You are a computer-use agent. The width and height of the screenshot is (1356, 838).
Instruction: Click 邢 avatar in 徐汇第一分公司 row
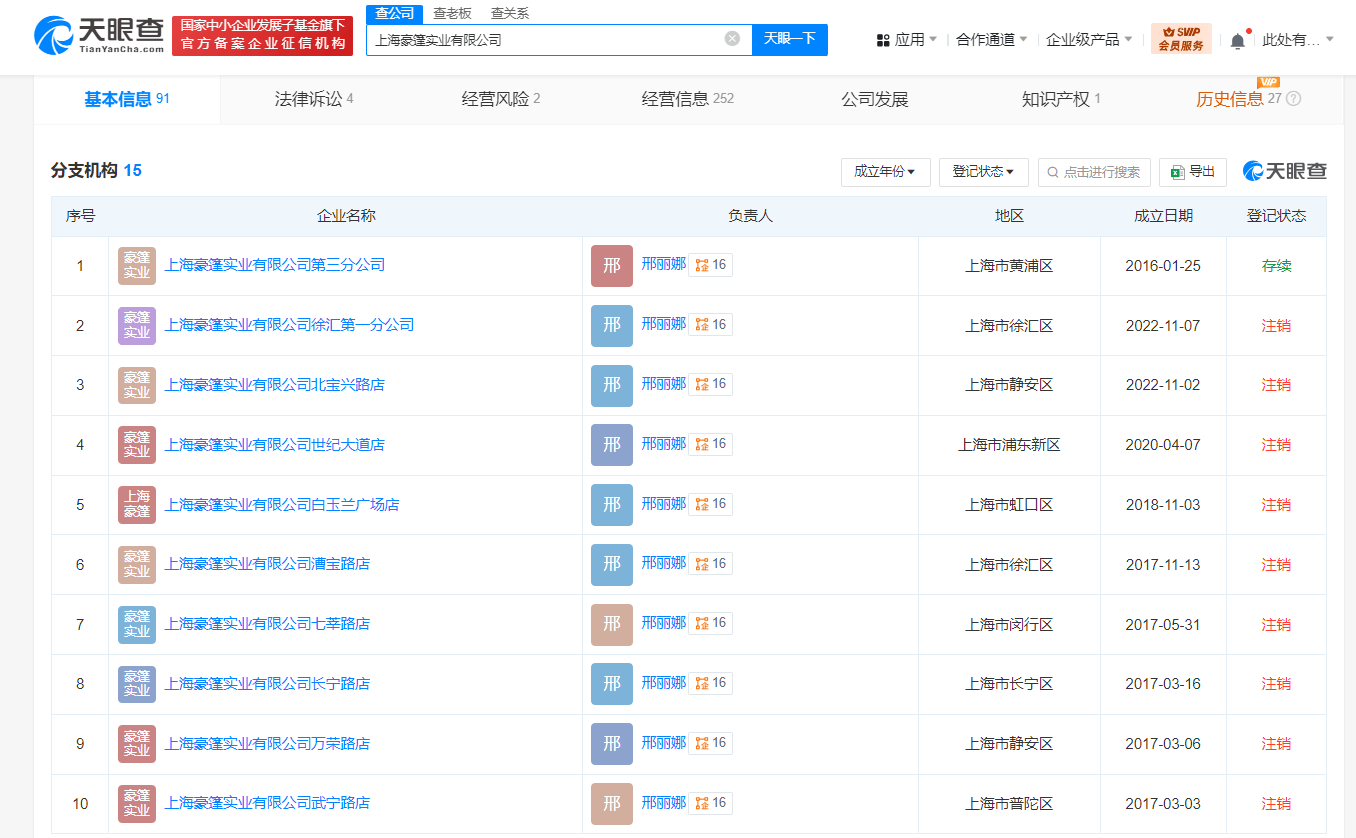point(612,325)
